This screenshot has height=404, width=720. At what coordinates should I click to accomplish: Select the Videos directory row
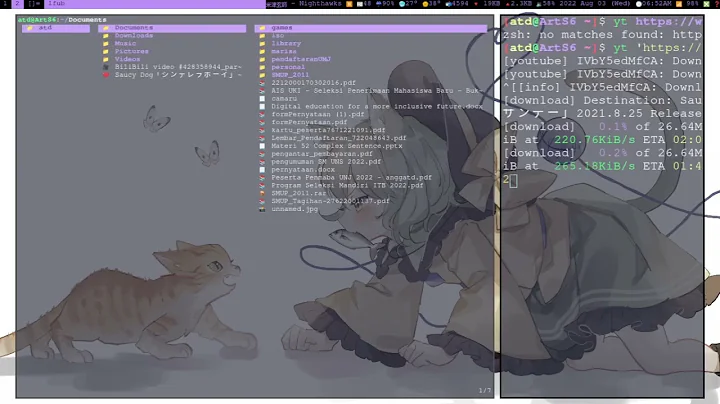[172, 59]
